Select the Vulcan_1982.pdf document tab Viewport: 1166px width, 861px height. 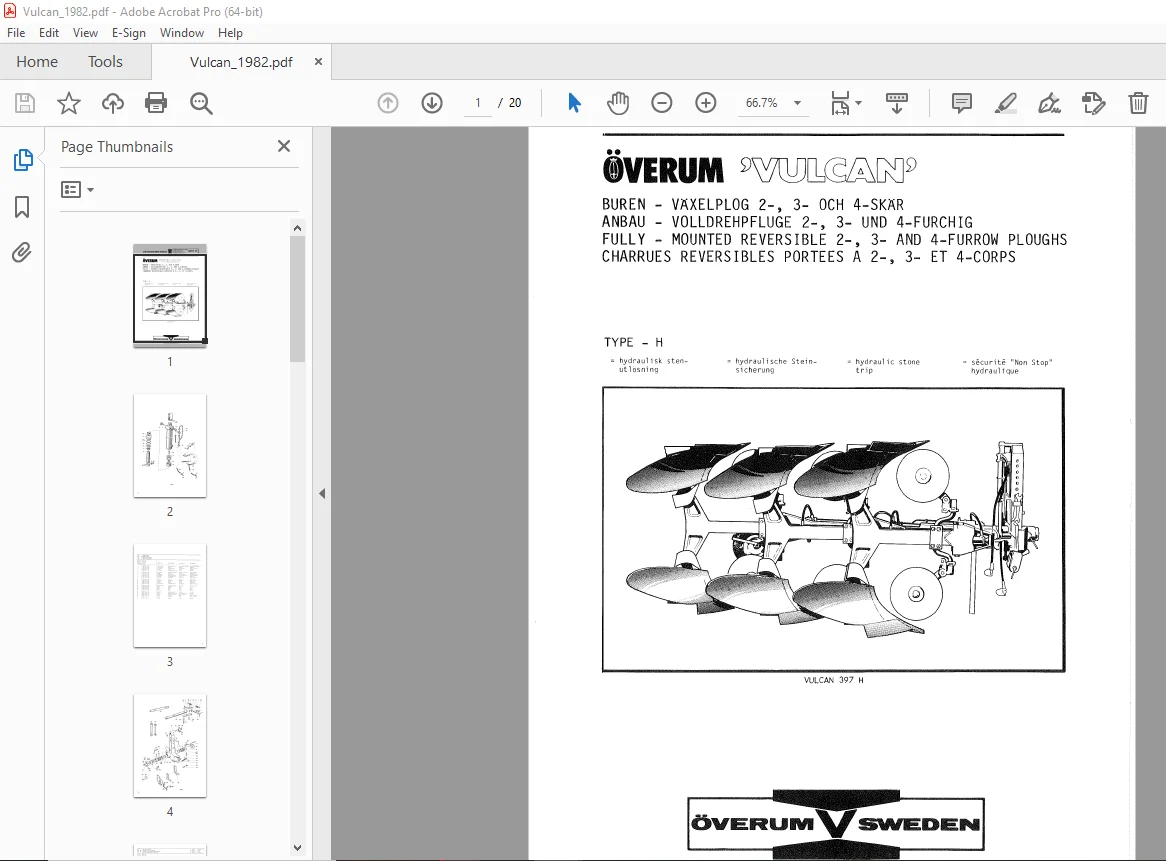[241, 62]
